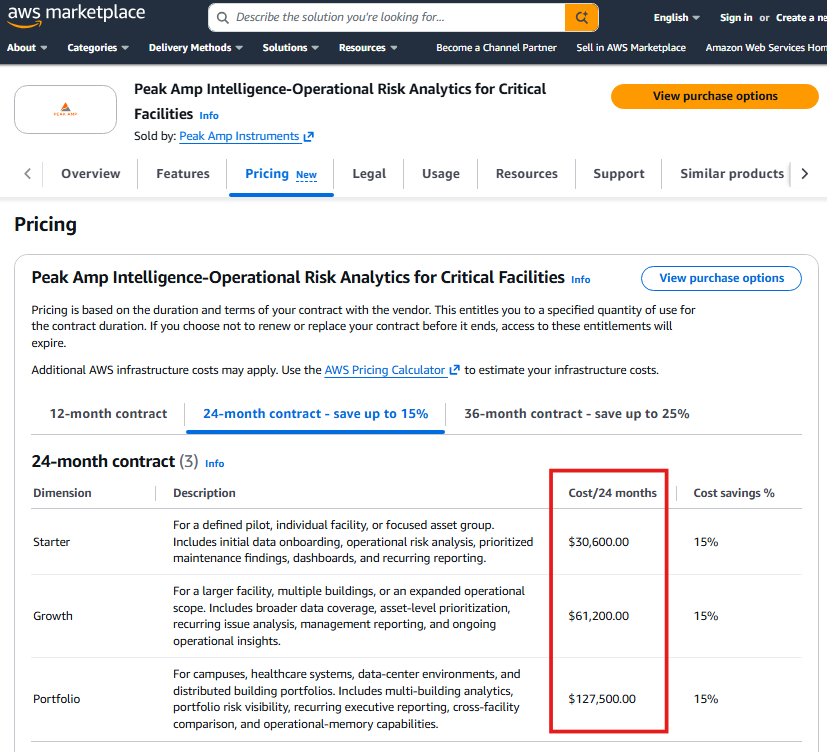Image resolution: width=827 pixels, height=752 pixels.
Task: Switch to the Usage tab
Action: [440, 173]
